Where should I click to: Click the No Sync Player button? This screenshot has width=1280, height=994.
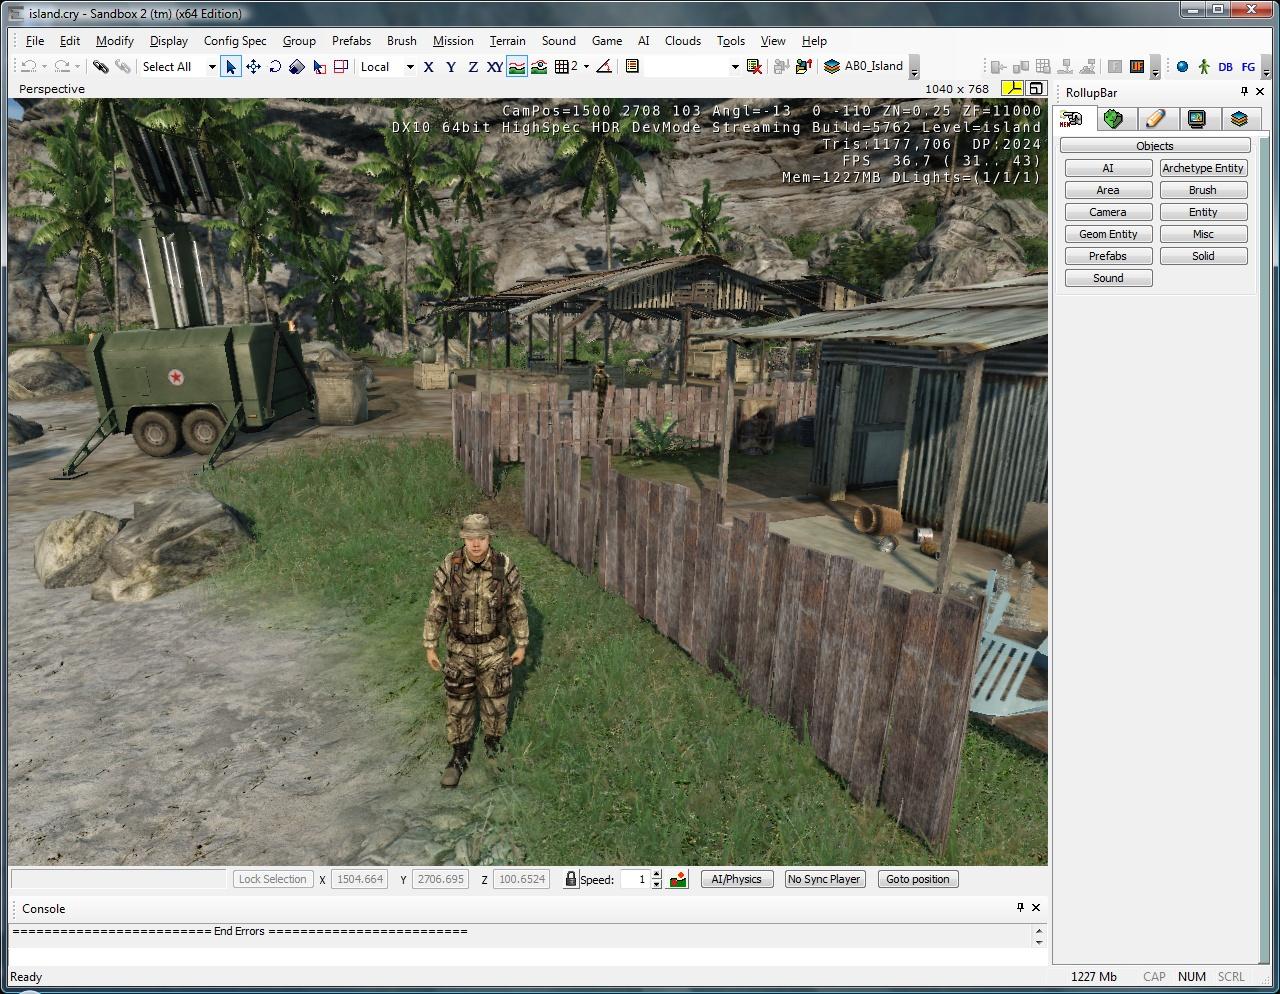[x=824, y=879]
